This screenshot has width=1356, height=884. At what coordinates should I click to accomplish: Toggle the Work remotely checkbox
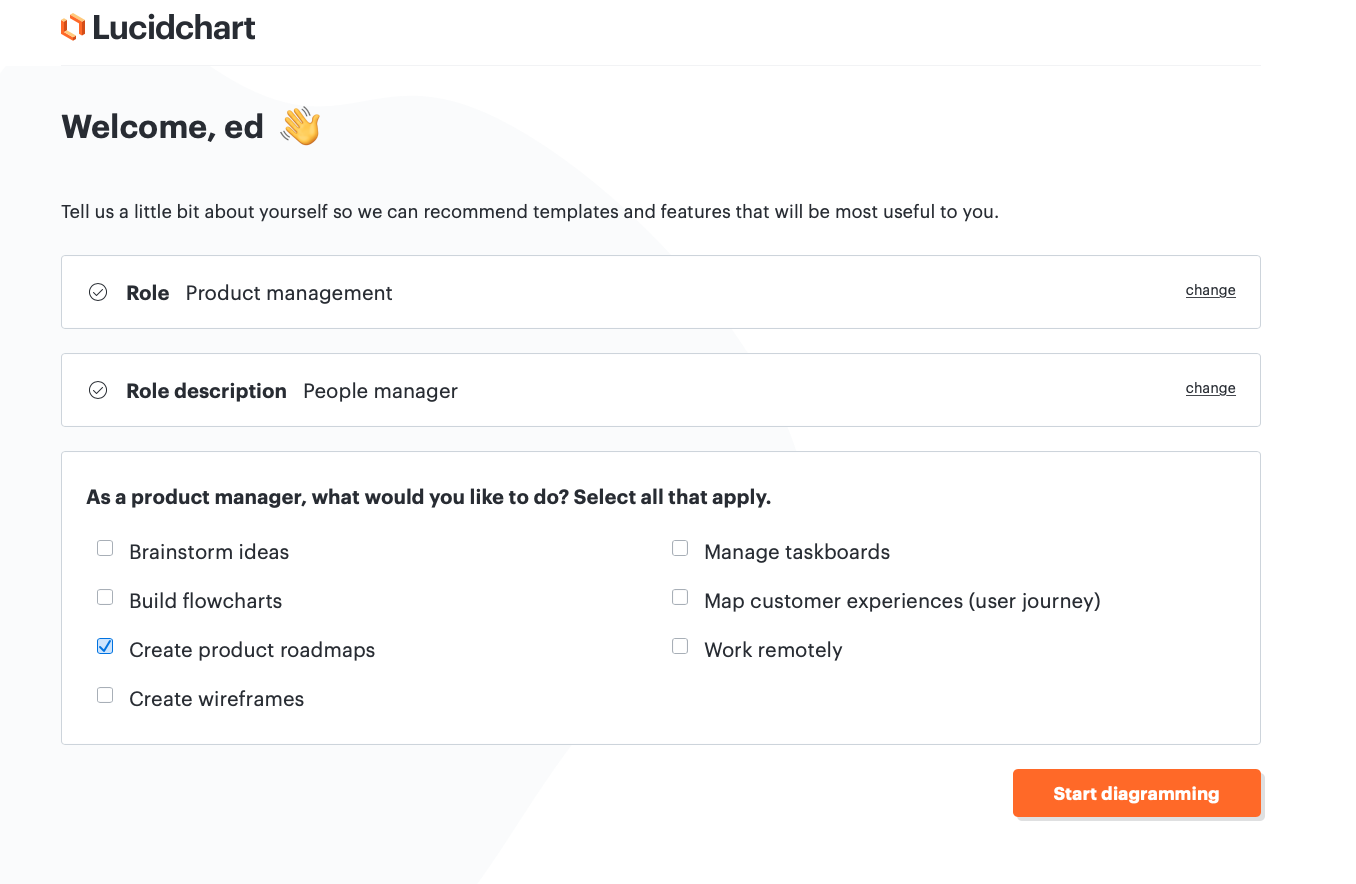pos(680,646)
